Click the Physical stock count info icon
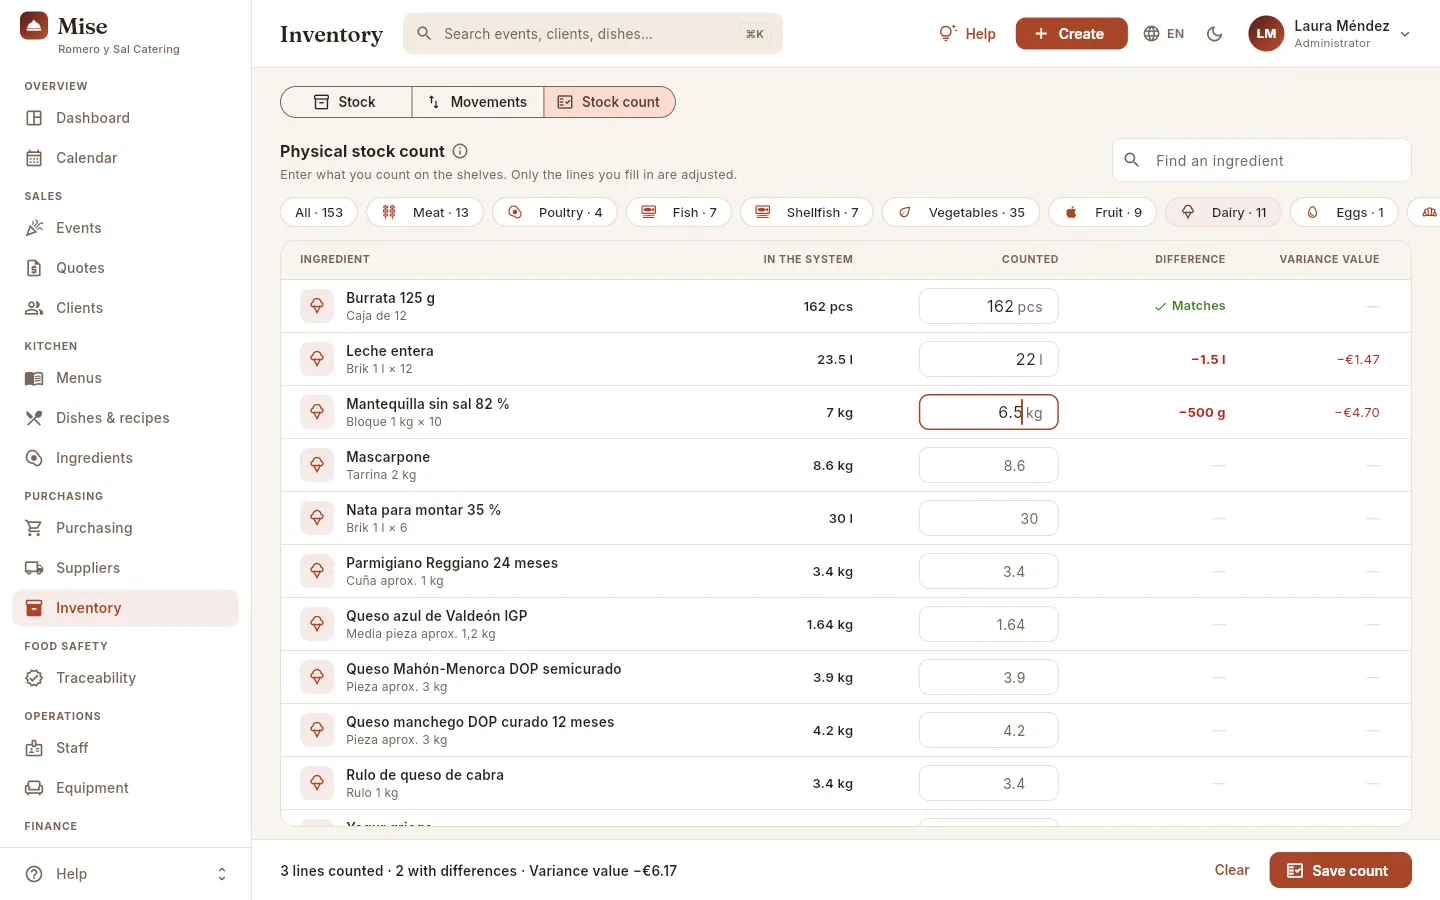1440x900 pixels. tap(460, 151)
